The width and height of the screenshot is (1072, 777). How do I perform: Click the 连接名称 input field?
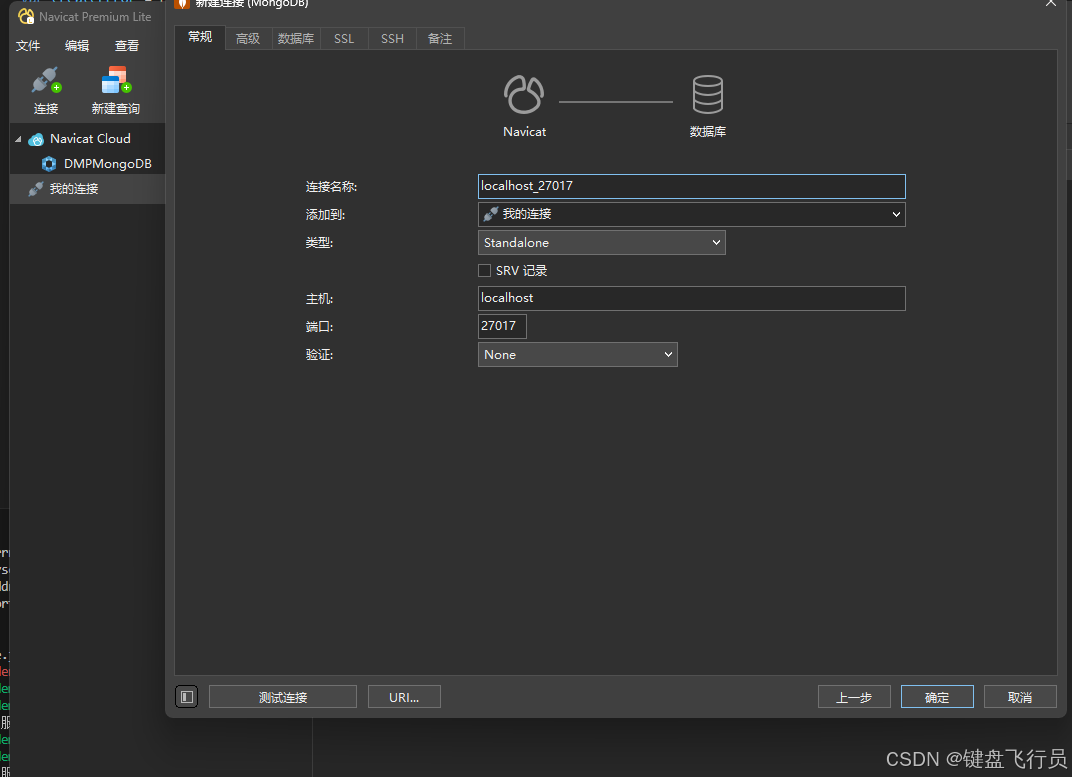(691, 187)
